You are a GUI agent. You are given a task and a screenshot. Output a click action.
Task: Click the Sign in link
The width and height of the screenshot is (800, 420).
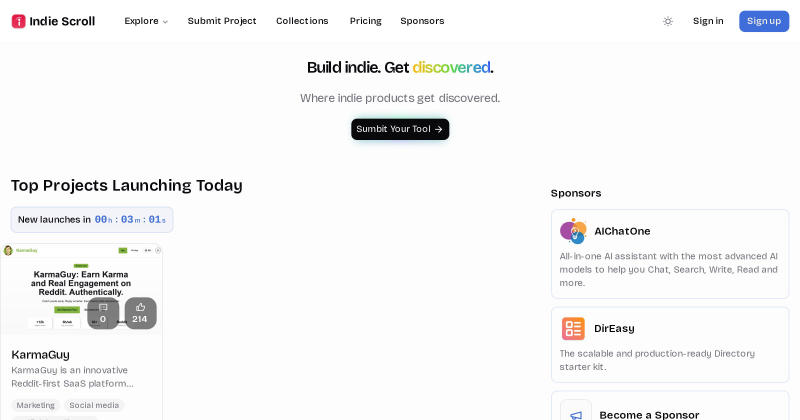708,21
